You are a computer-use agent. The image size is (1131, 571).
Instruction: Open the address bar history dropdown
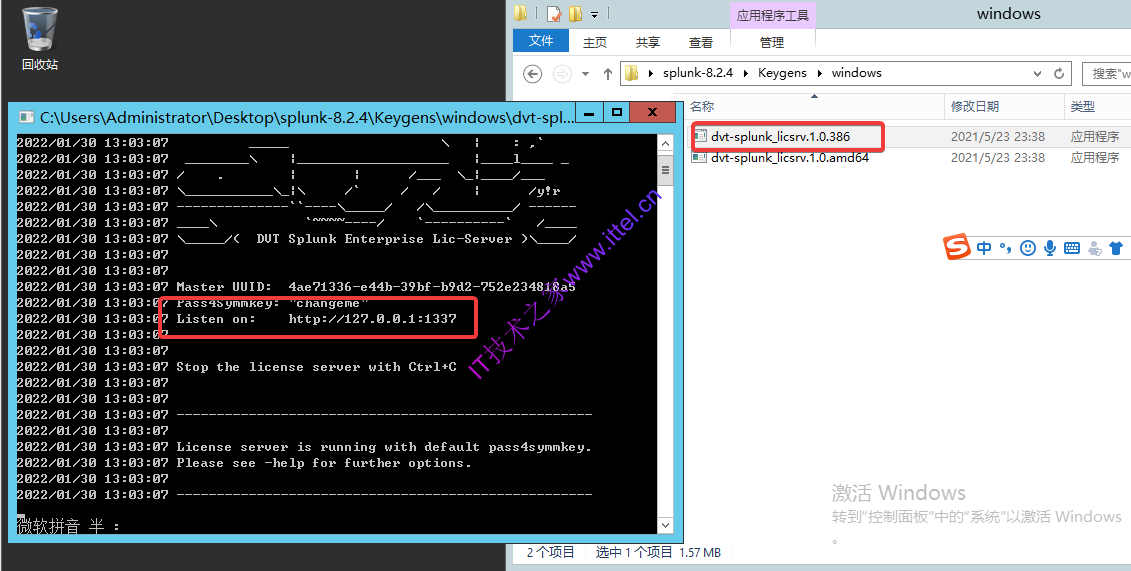[1037, 74]
